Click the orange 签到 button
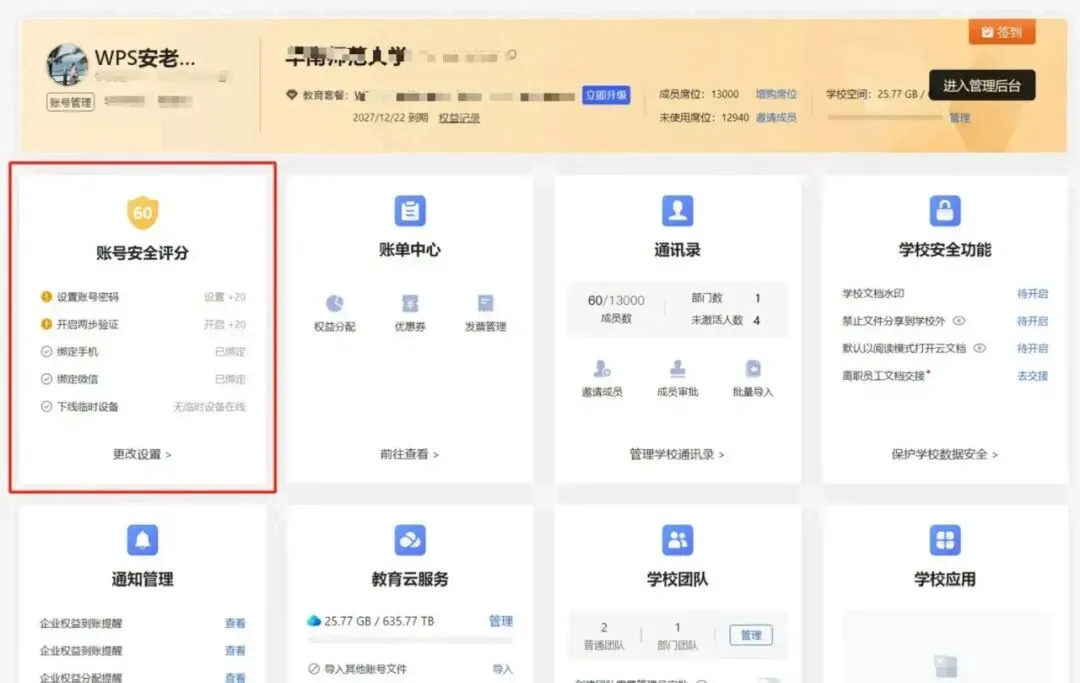1080x683 pixels. click(1001, 32)
